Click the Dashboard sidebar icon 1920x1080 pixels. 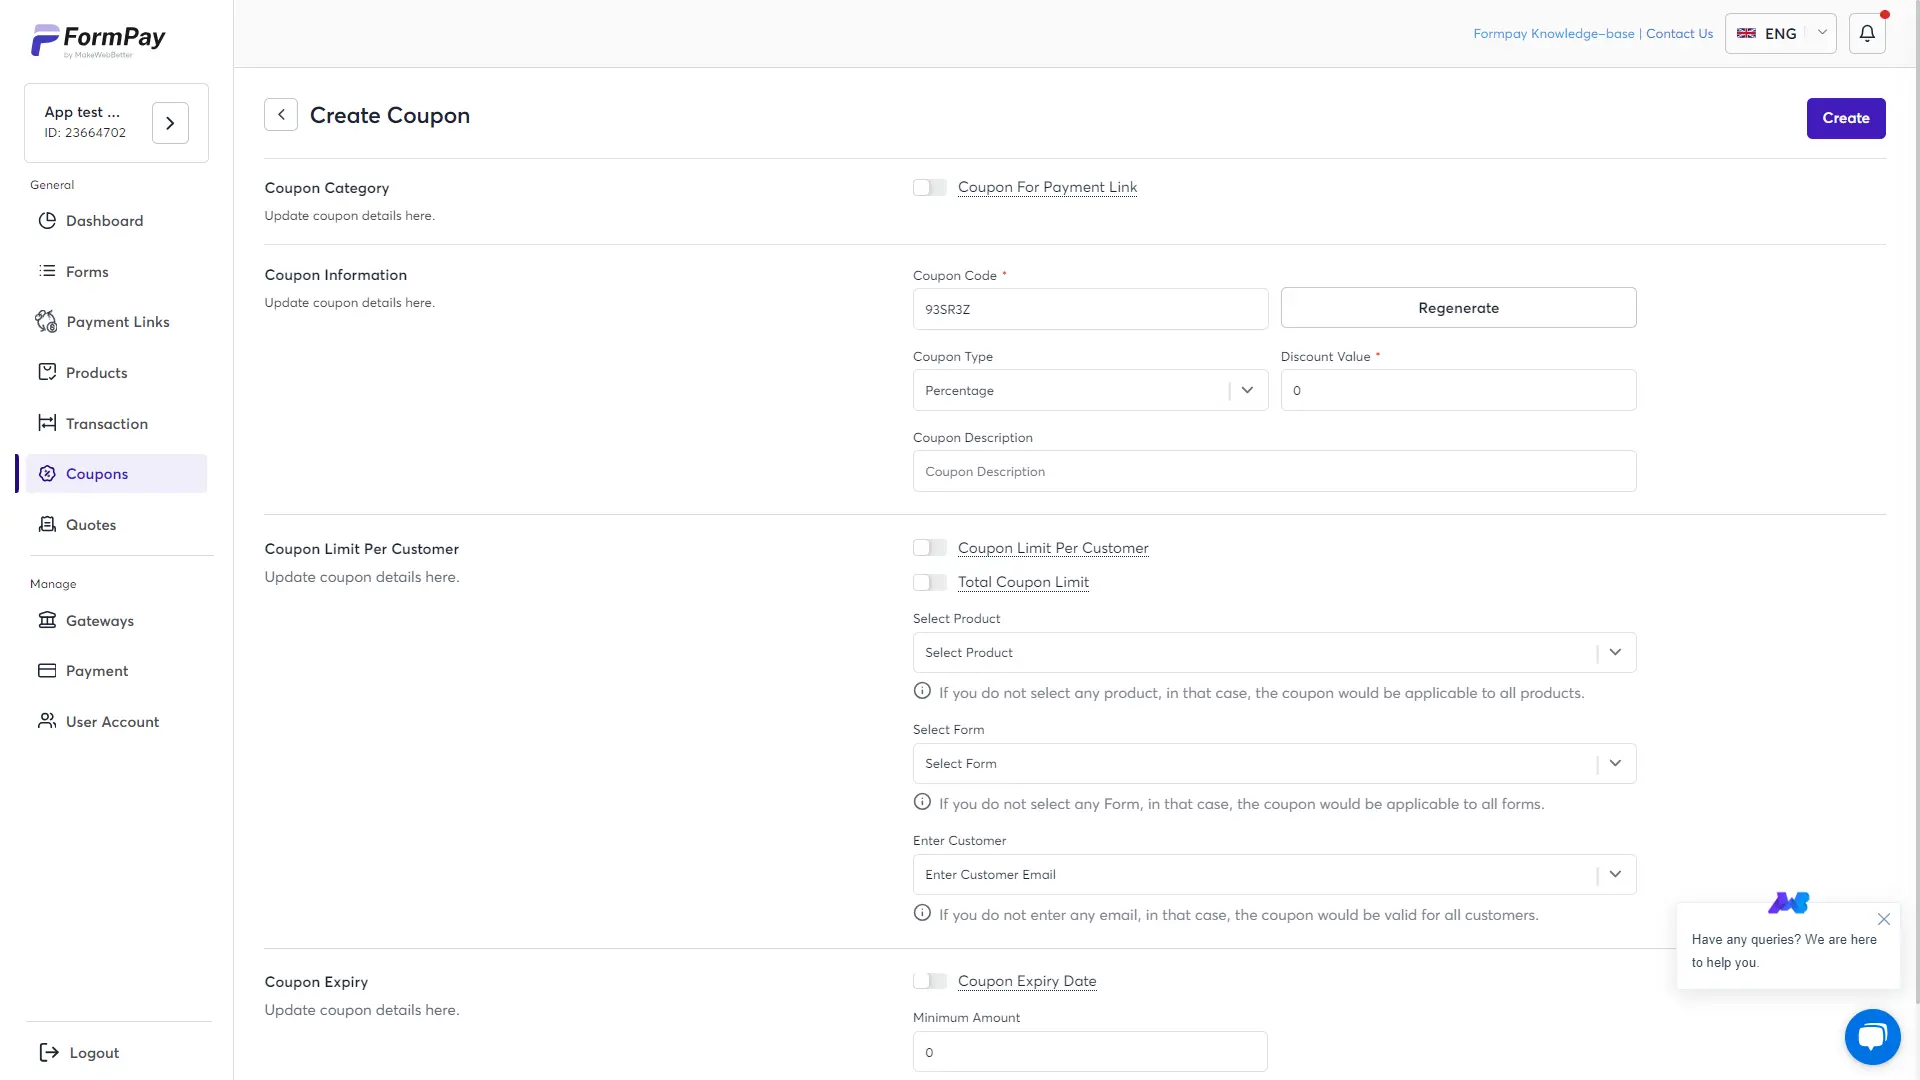(x=47, y=221)
